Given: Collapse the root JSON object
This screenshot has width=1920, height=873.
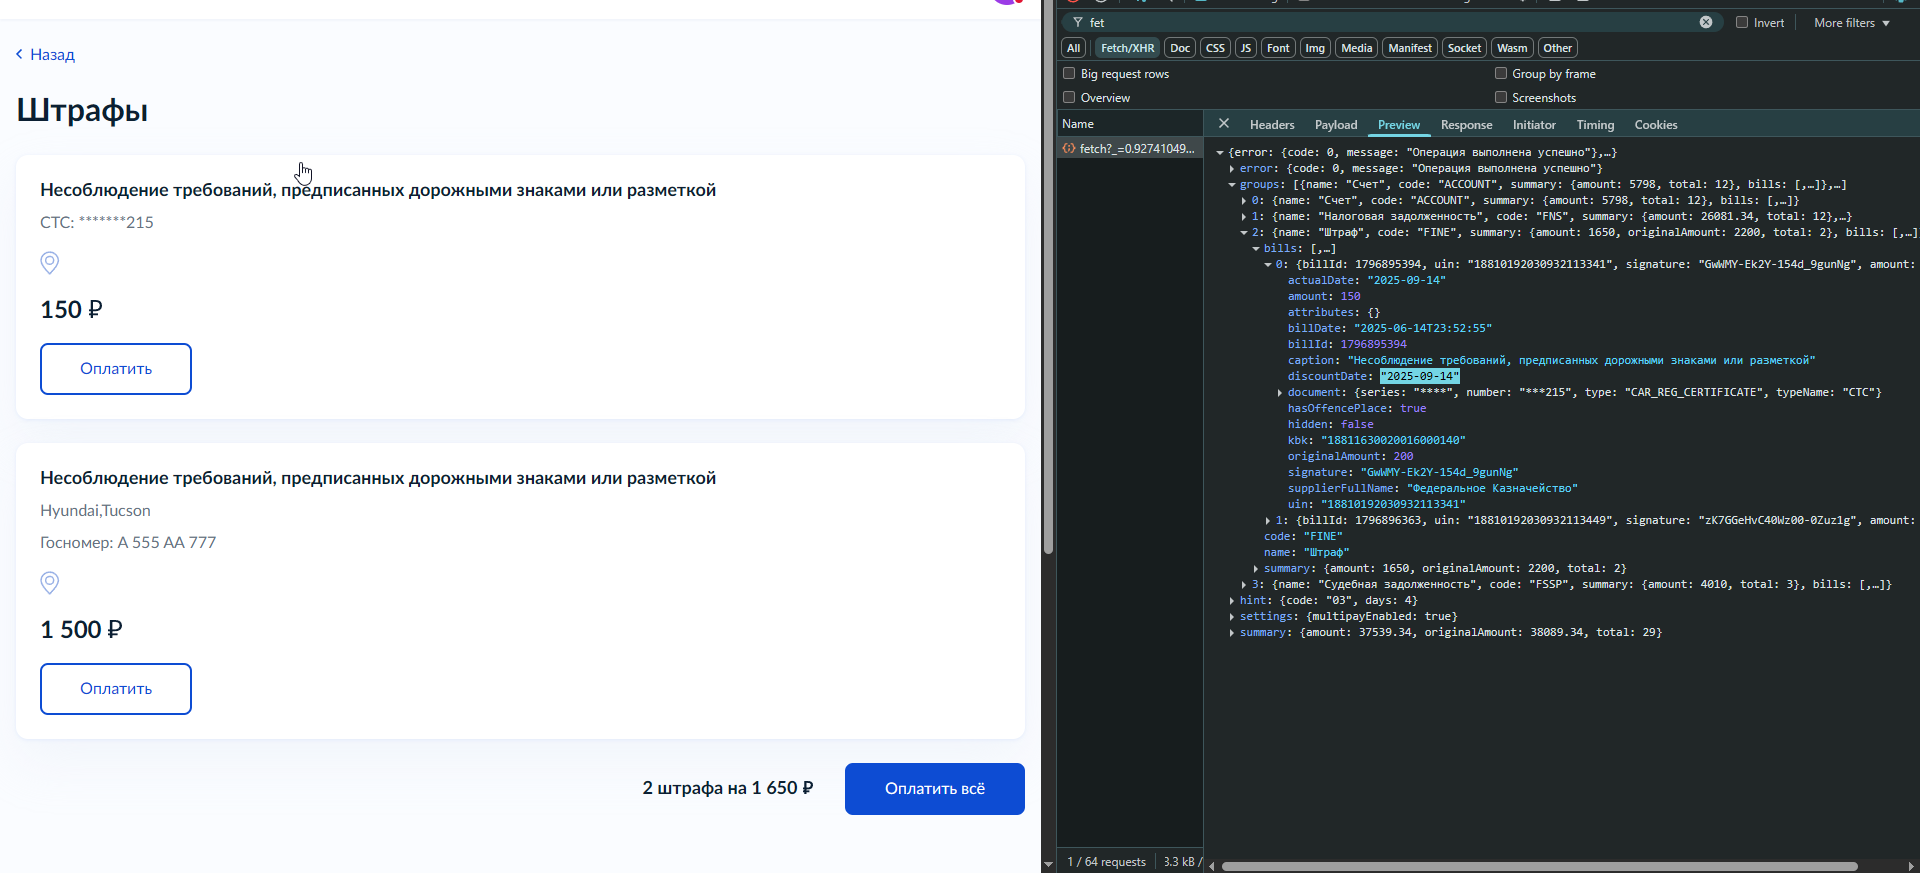Looking at the screenshot, I should pyautogui.click(x=1220, y=153).
